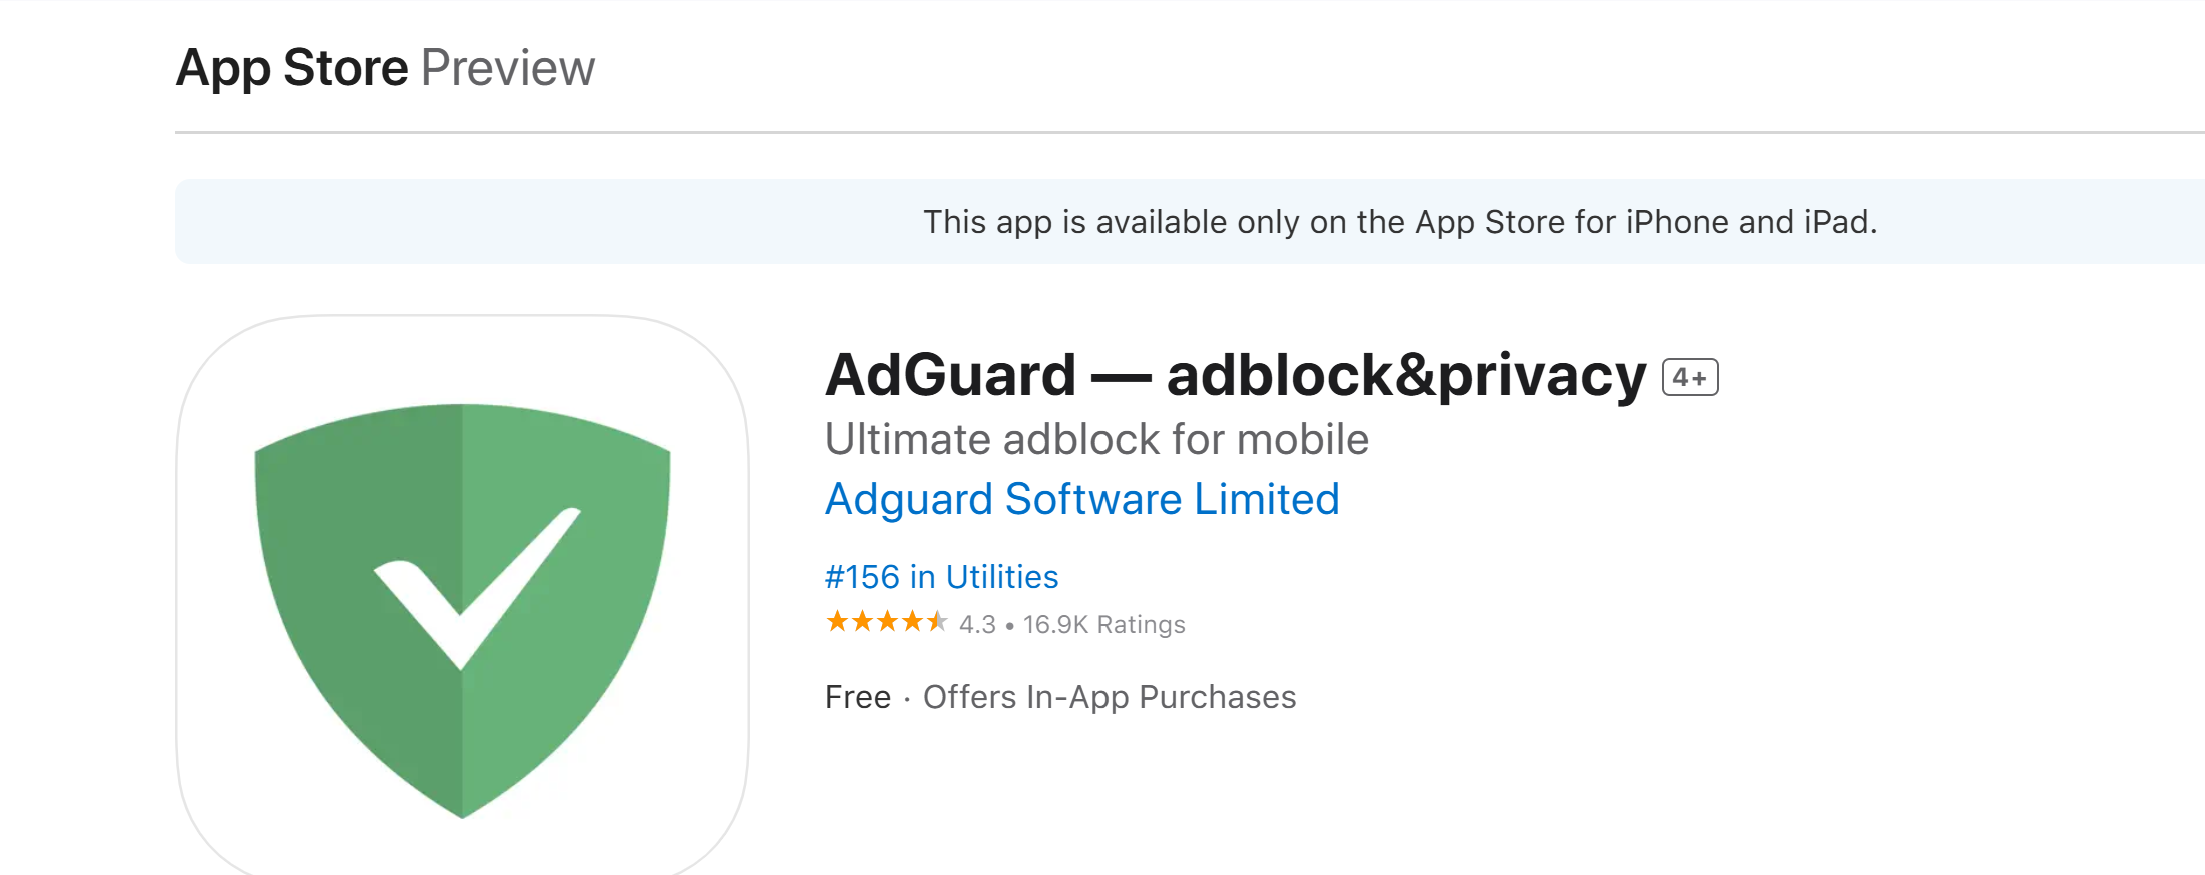Screen dimensions: 2205x875
Task: Click the first orange rating star
Action: [x=837, y=622]
